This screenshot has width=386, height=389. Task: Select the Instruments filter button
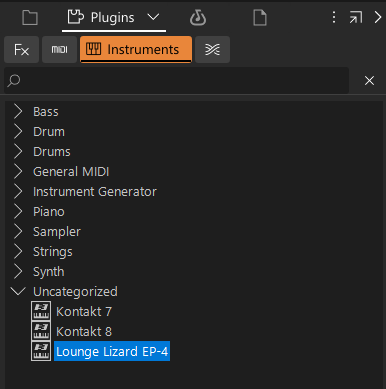coord(136,50)
